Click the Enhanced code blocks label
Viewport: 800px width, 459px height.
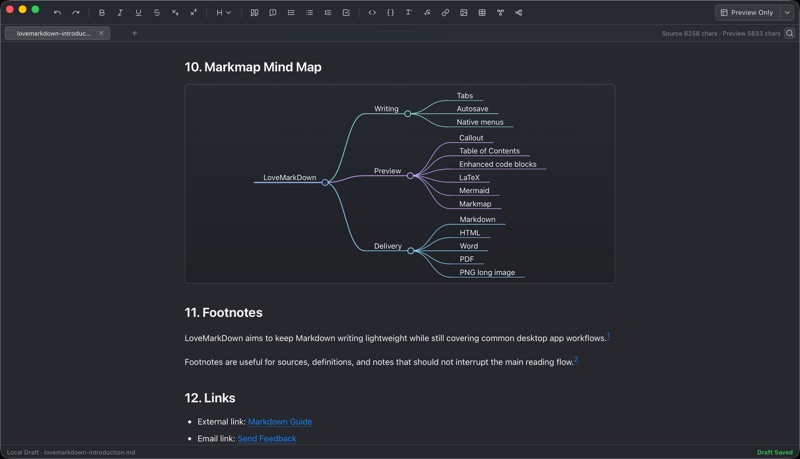(x=497, y=164)
